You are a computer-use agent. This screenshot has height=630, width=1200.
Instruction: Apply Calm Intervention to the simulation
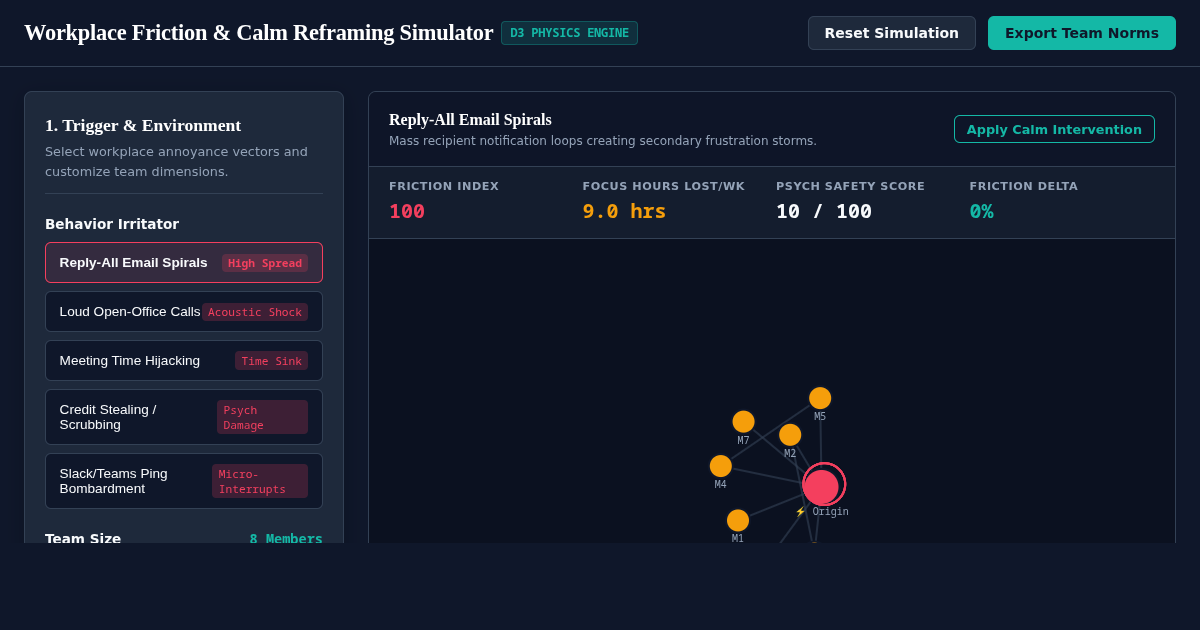[1054, 129]
